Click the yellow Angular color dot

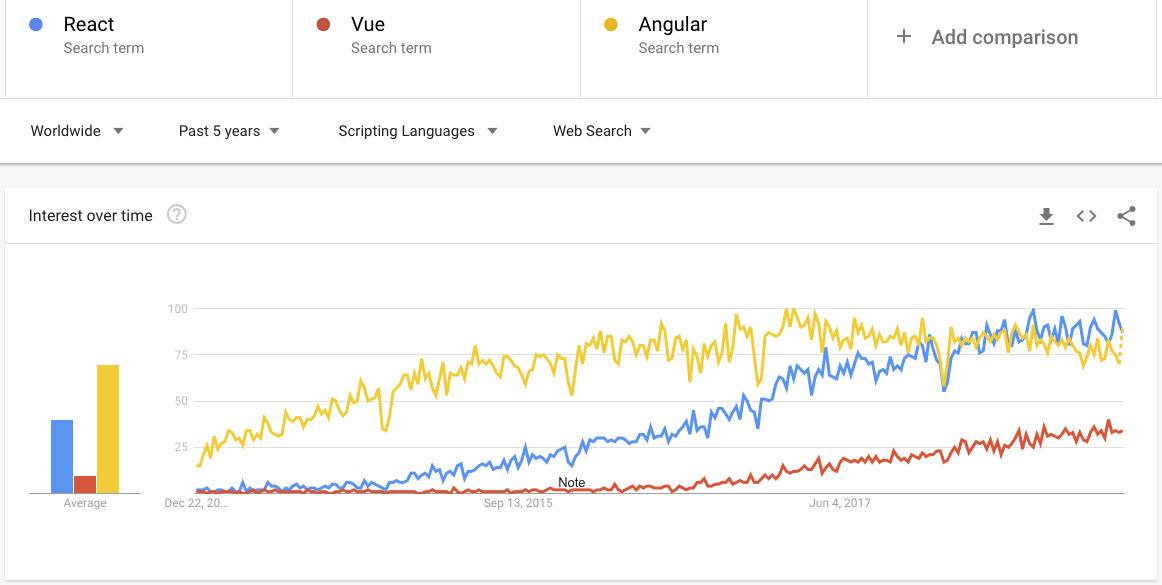(611, 25)
